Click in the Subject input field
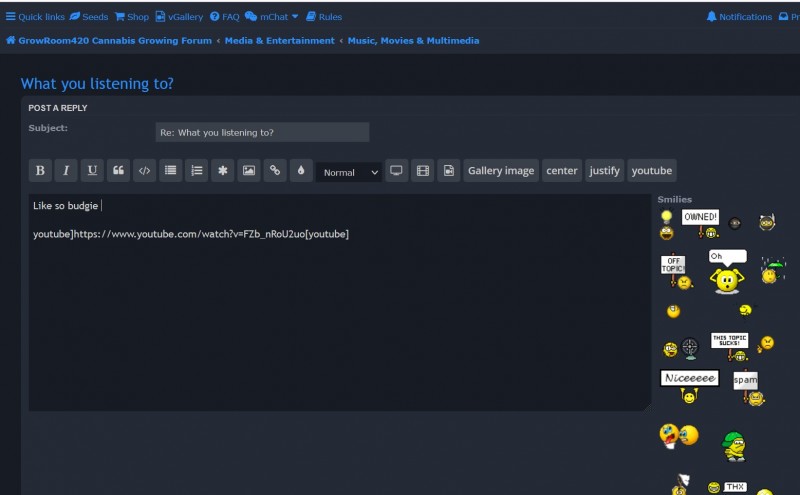The image size is (800, 495). click(x=262, y=132)
